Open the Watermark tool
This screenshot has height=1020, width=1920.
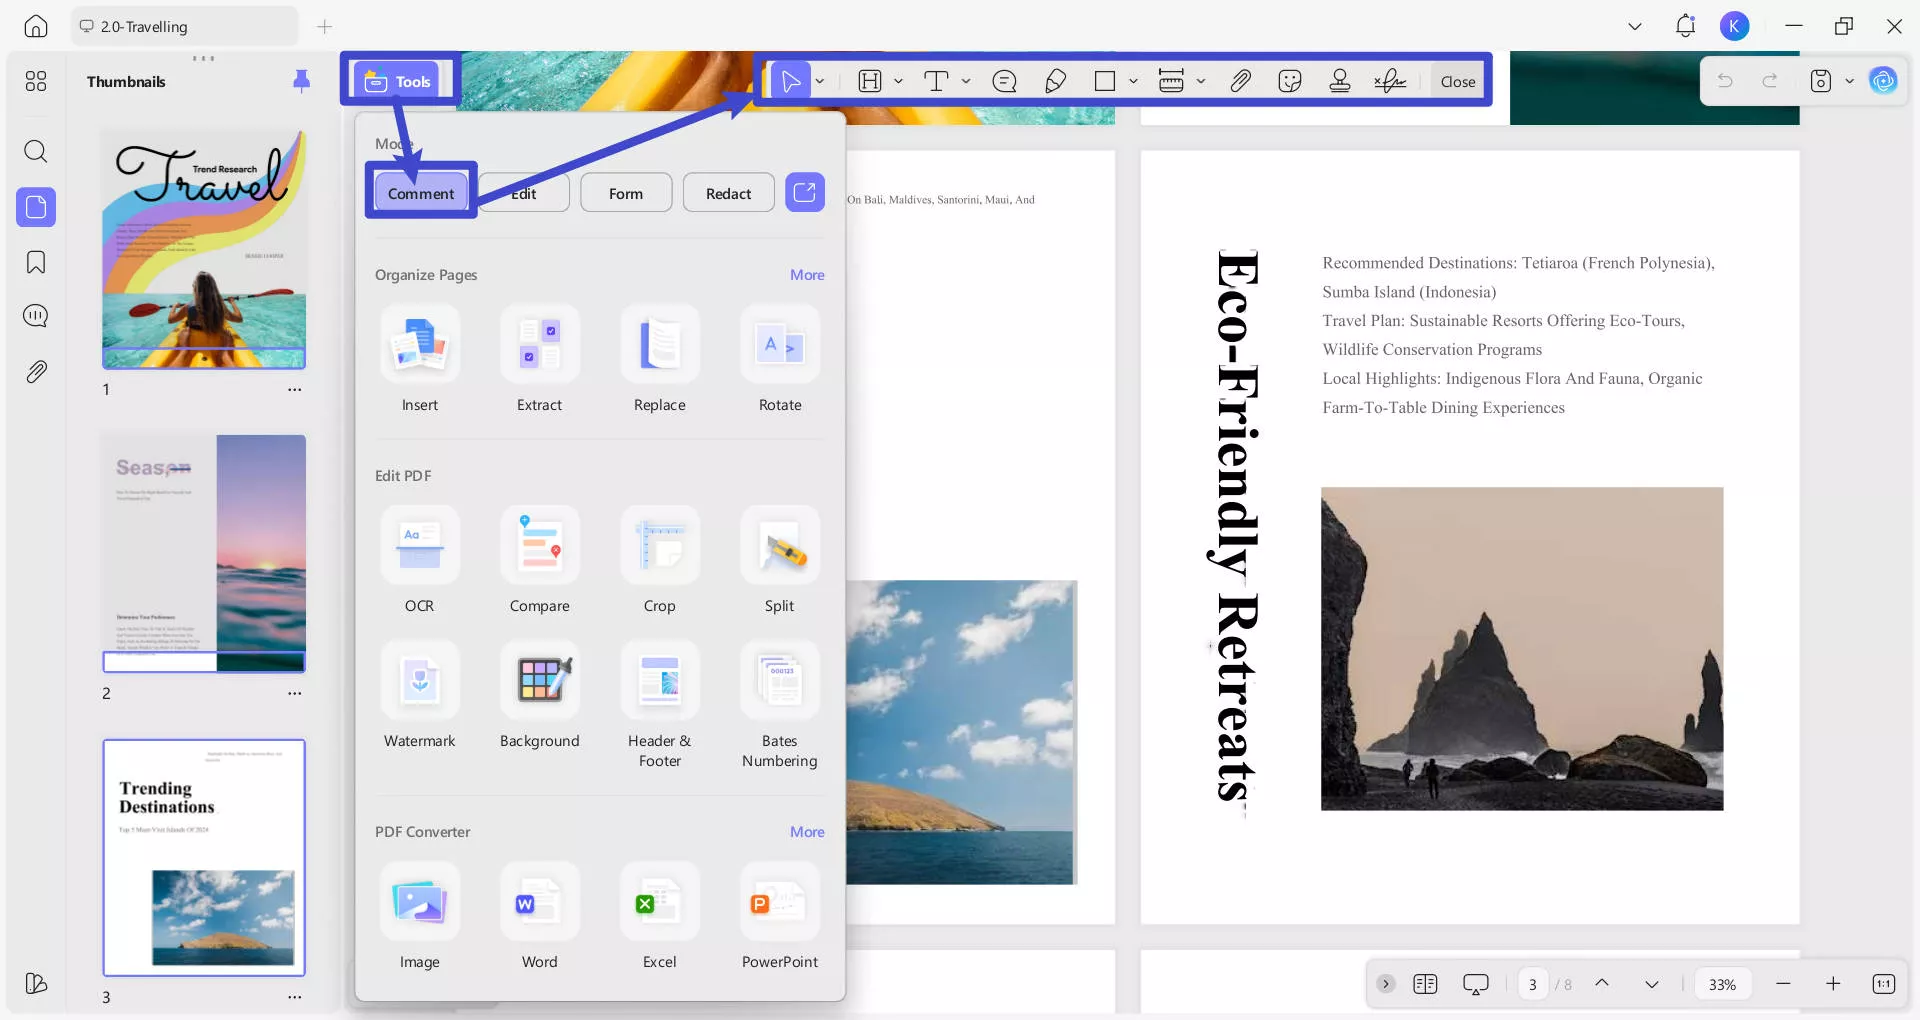point(420,681)
